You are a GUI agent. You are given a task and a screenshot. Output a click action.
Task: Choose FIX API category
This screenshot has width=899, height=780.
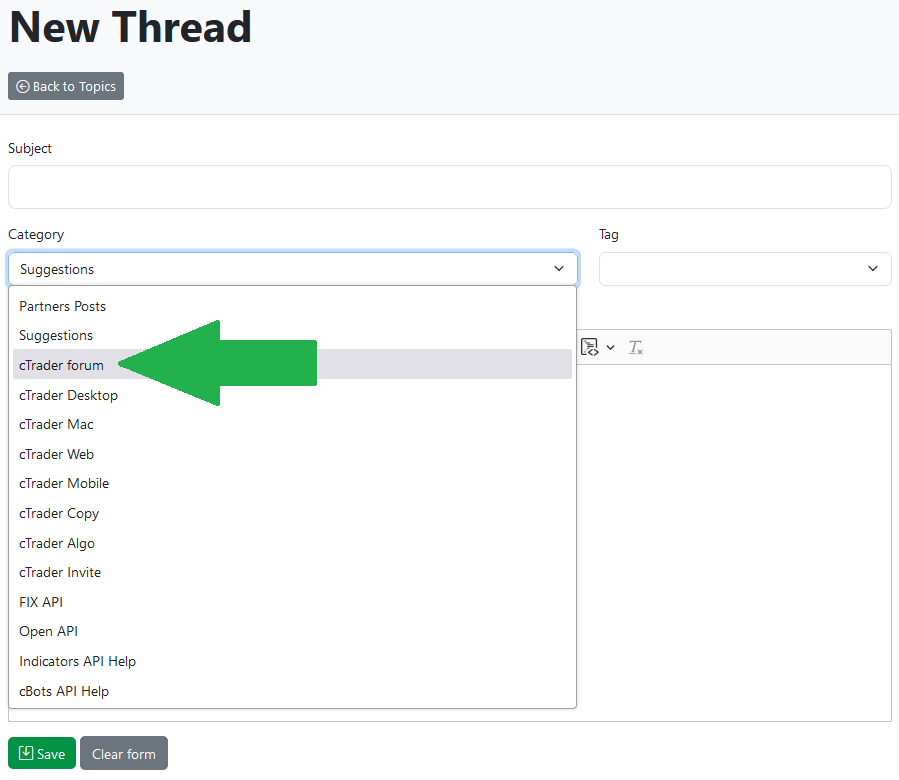tap(292, 602)
